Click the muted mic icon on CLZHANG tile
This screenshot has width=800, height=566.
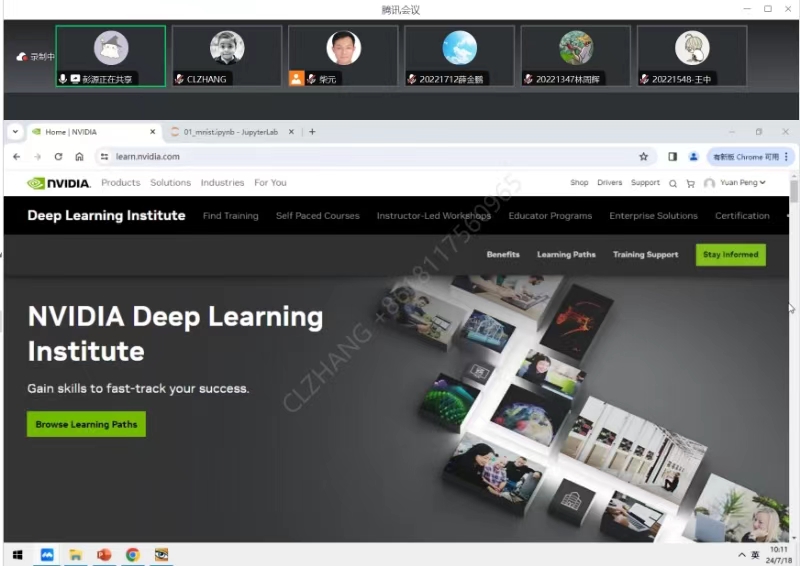coord(179,79)
